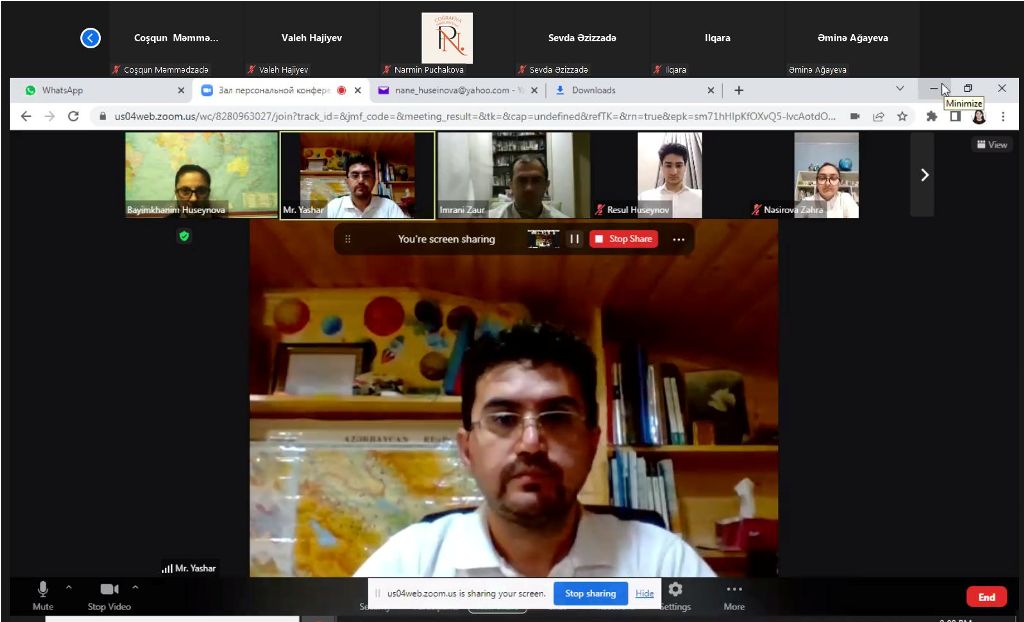Show next participants with gallery arrow
Viewport: 1024px width, 622px height.
pyautogui.click(x=923, y=175)
